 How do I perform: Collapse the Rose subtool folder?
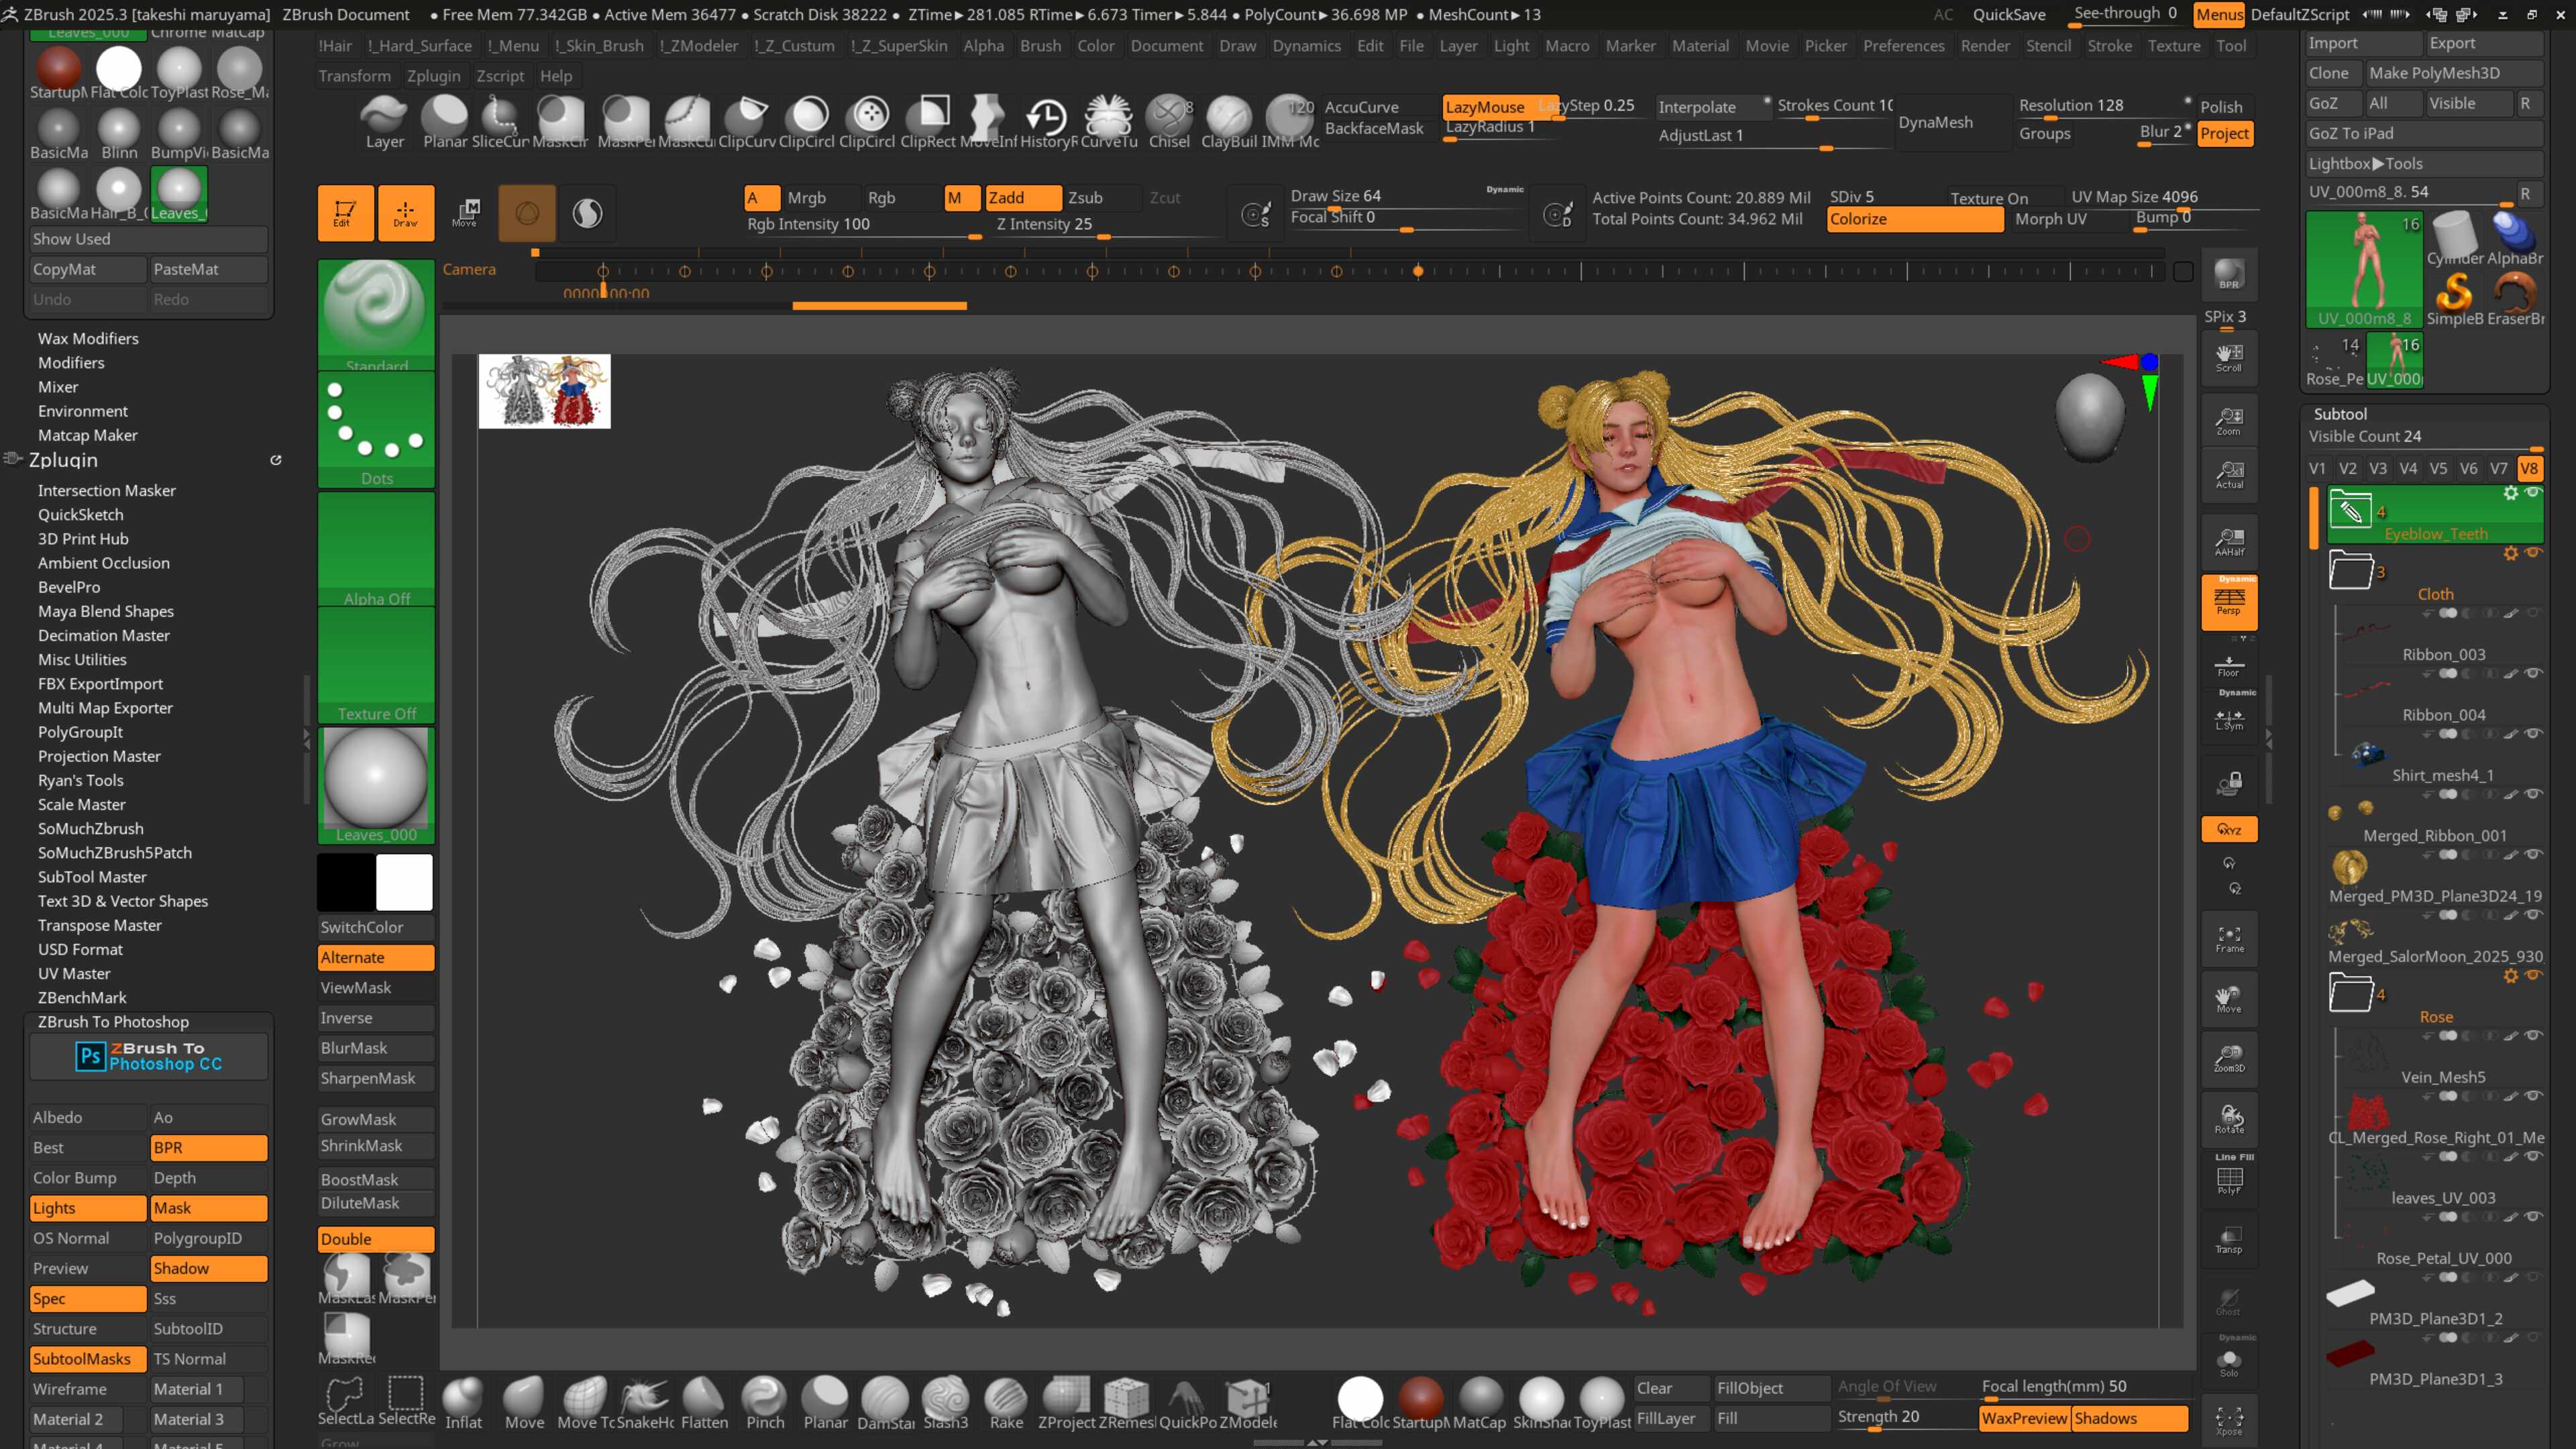tap(2351, 994)
